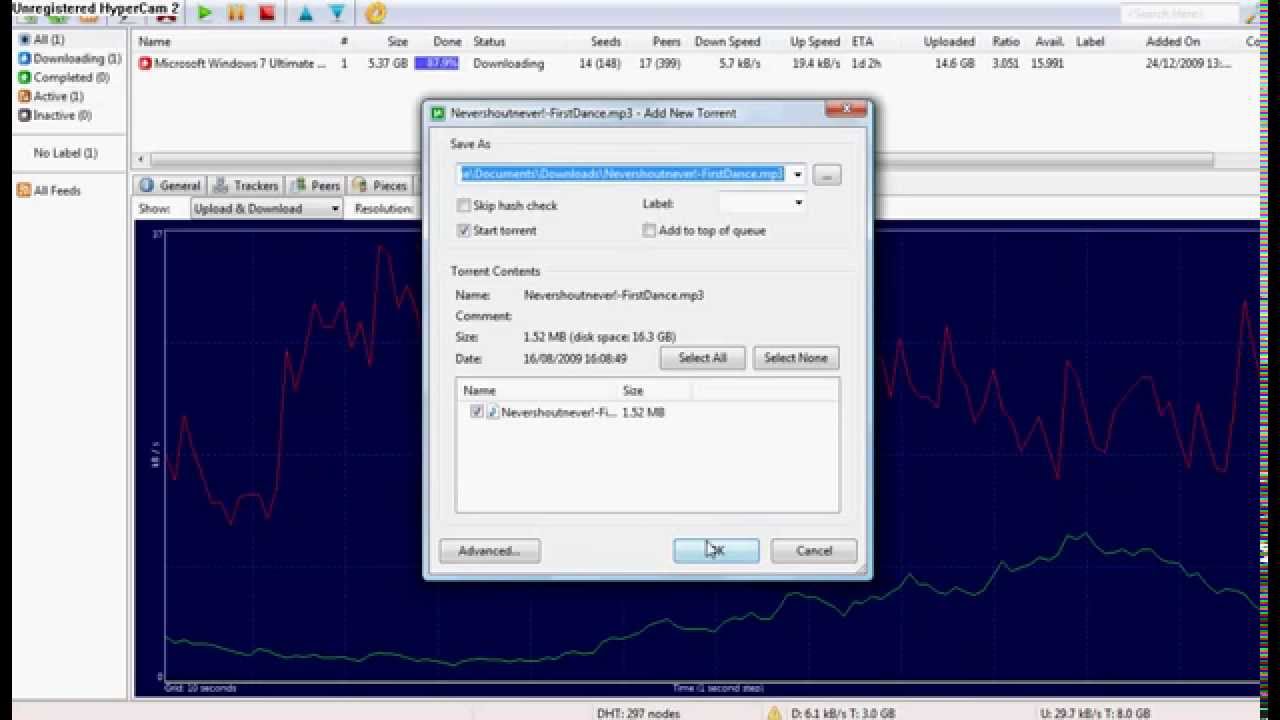1280x720 pixels.
Task: Click the Done progress bar of the torrent
Action: [436, 63]
